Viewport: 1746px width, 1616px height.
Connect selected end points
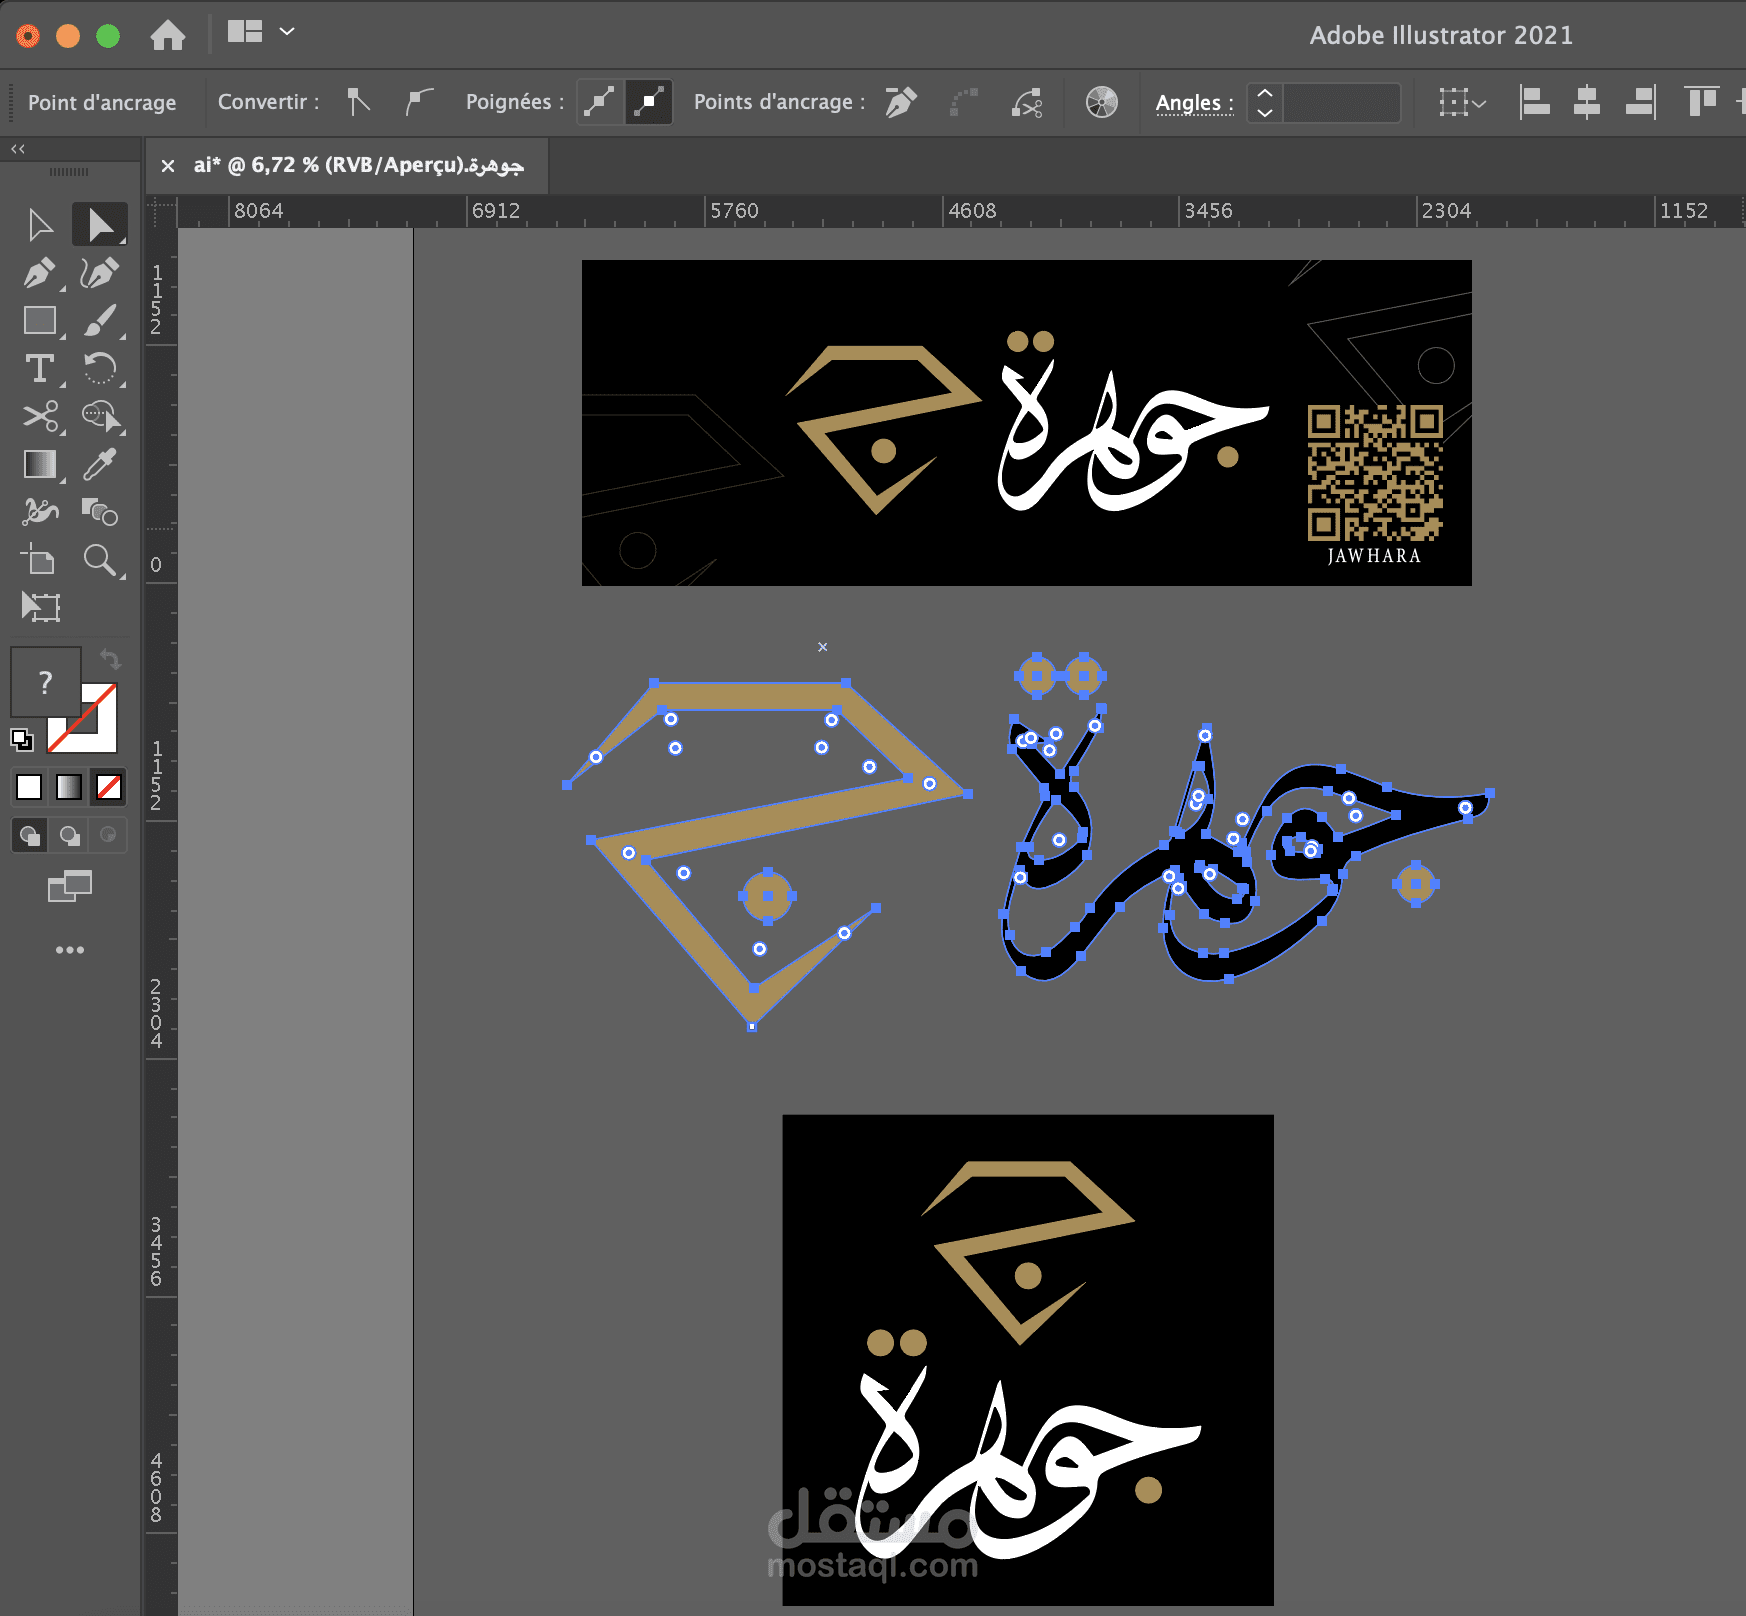click(x=964, y=102)
